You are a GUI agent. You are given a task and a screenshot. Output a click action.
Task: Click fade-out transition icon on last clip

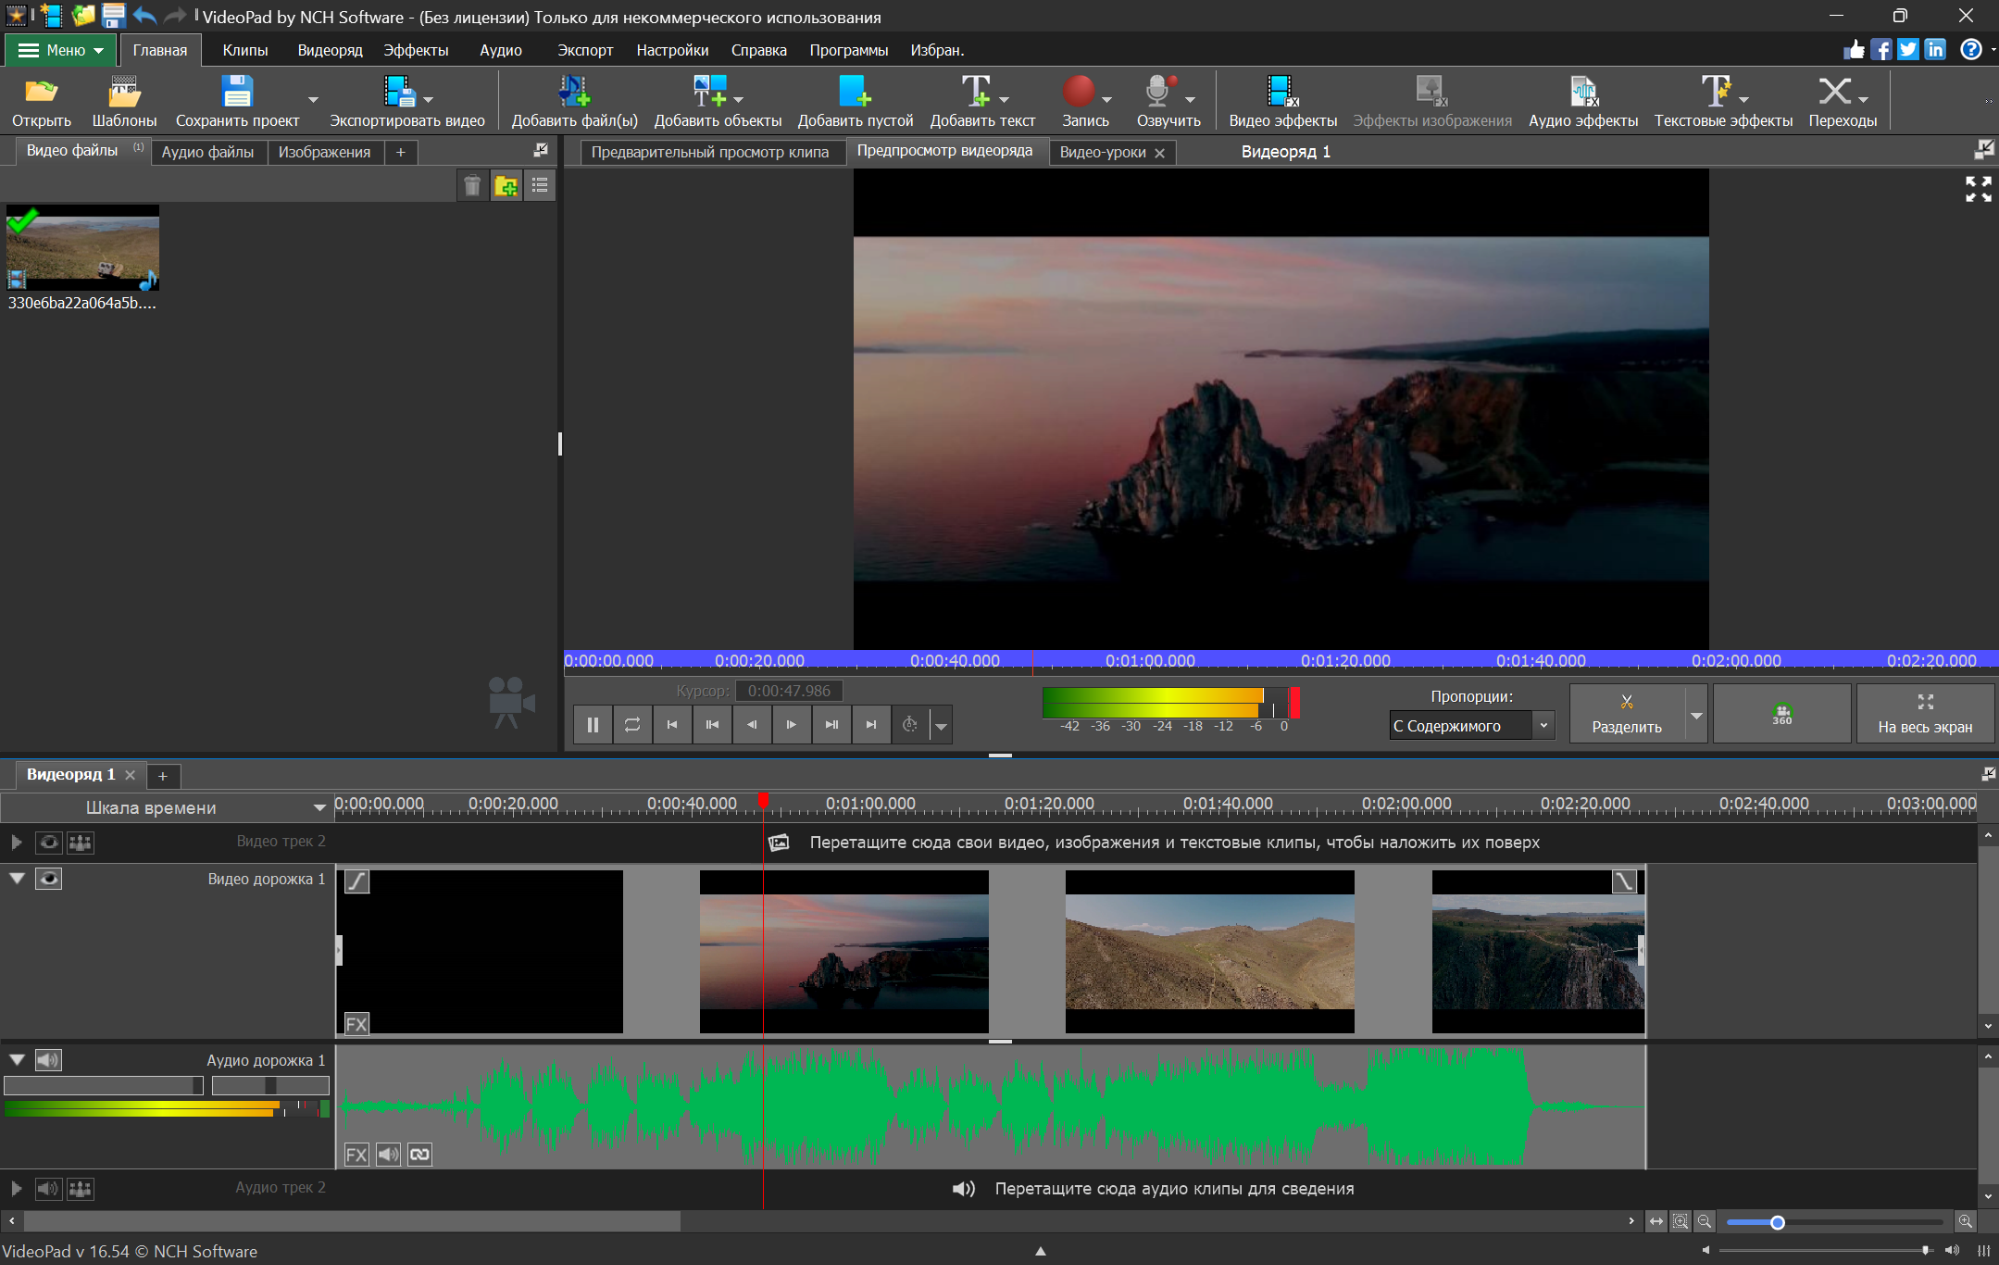coord(1624,881)
